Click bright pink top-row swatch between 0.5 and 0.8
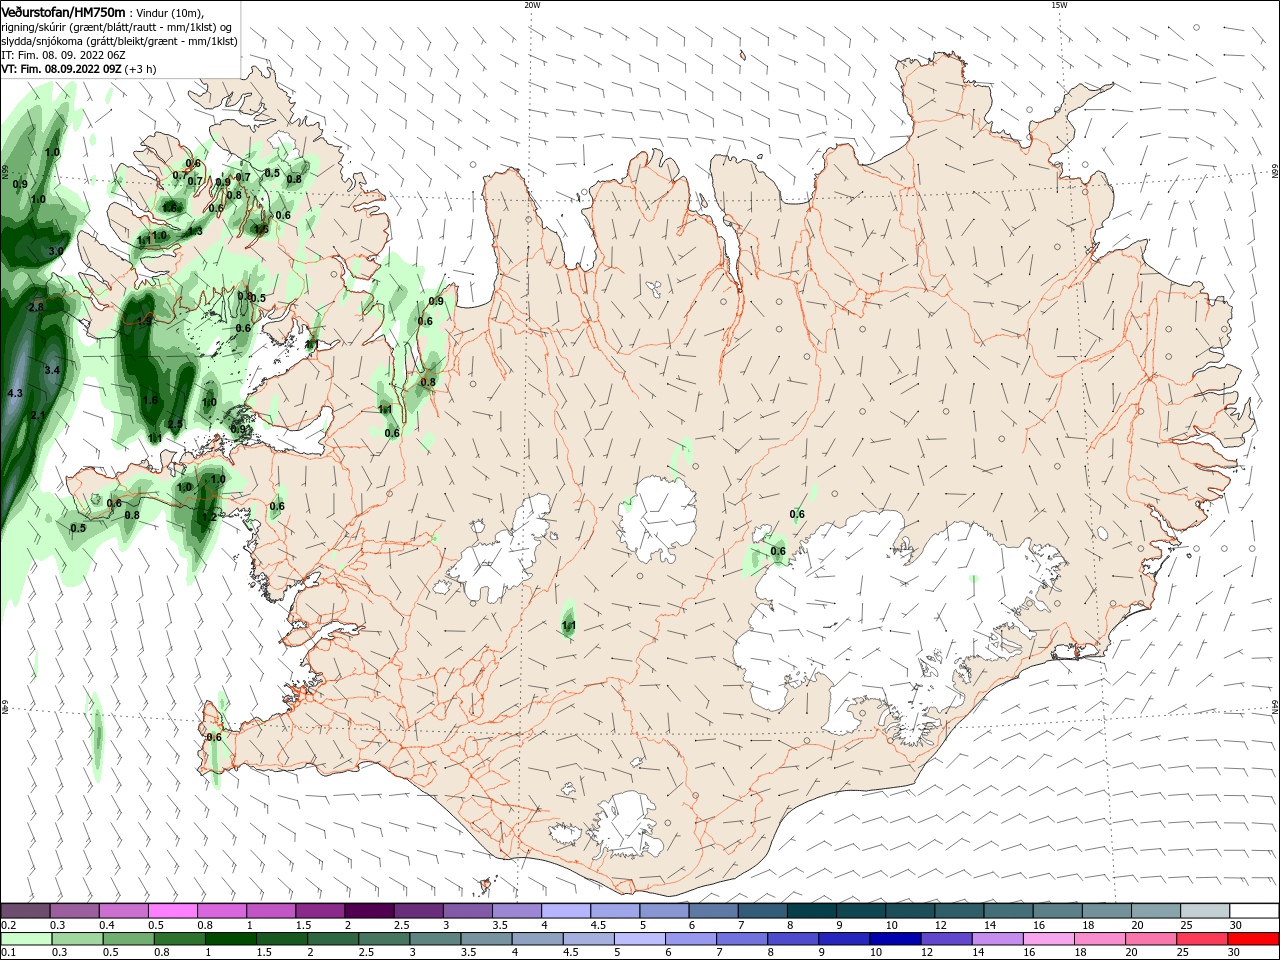This screenshot has width=1280, height=960. pyautogui.click(x=173, y=911)
